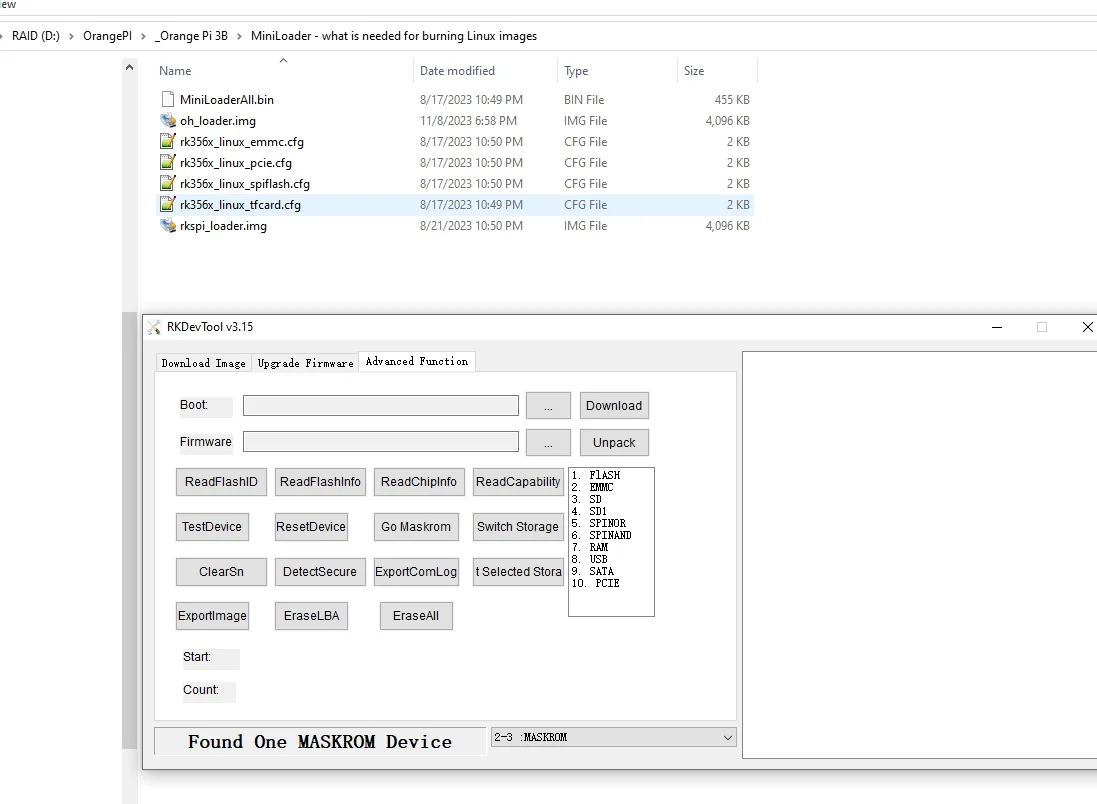This screenshot has height=804, width=1097.
Task: Browse for Boot file with the ... button
Action: tap(548, 406)
